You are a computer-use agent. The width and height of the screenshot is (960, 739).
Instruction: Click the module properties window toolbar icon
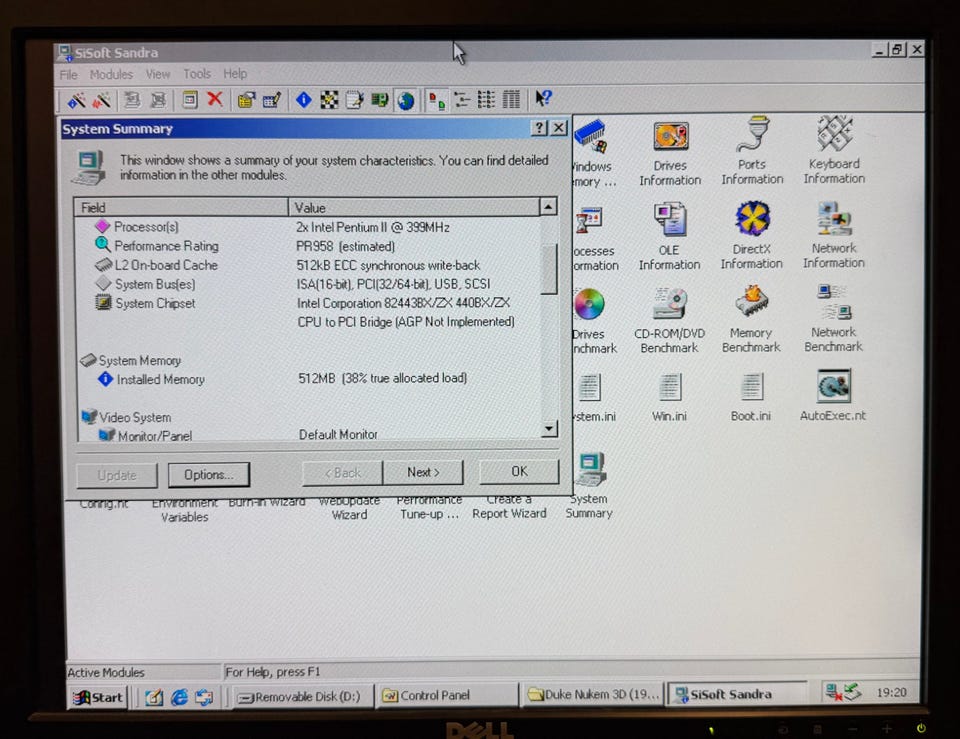[x=190, y=99]
